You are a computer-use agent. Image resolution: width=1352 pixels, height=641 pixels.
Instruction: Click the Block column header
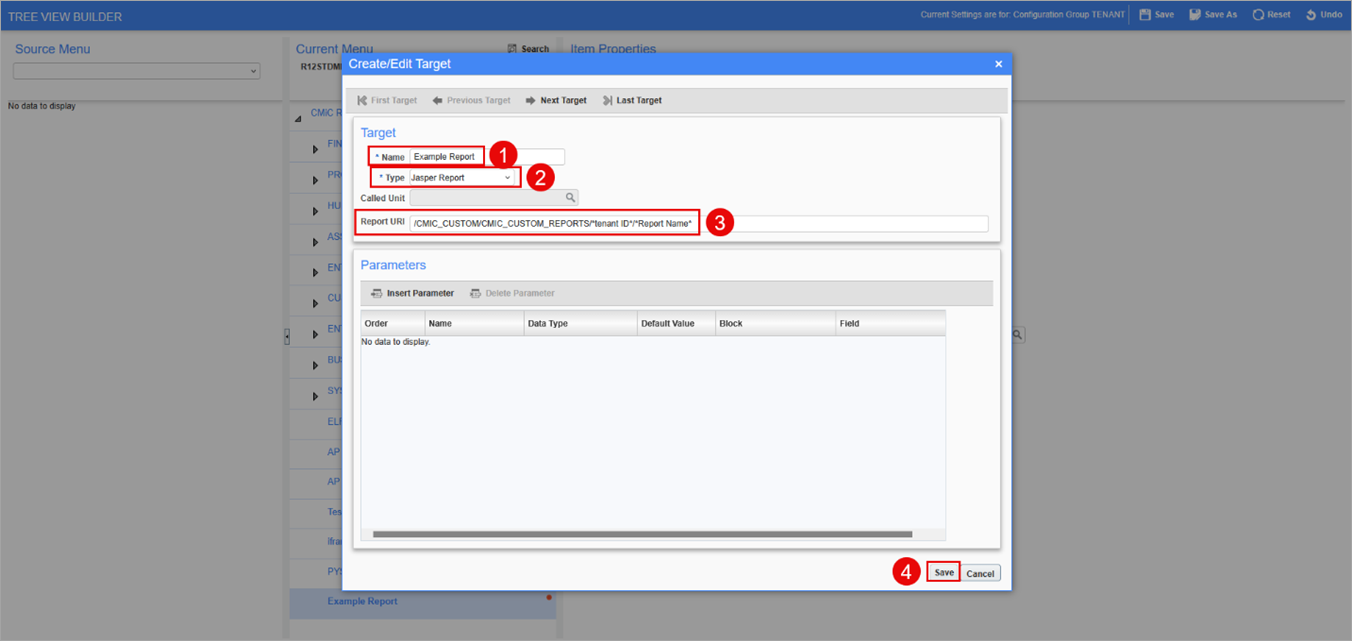tap(776, 324)
